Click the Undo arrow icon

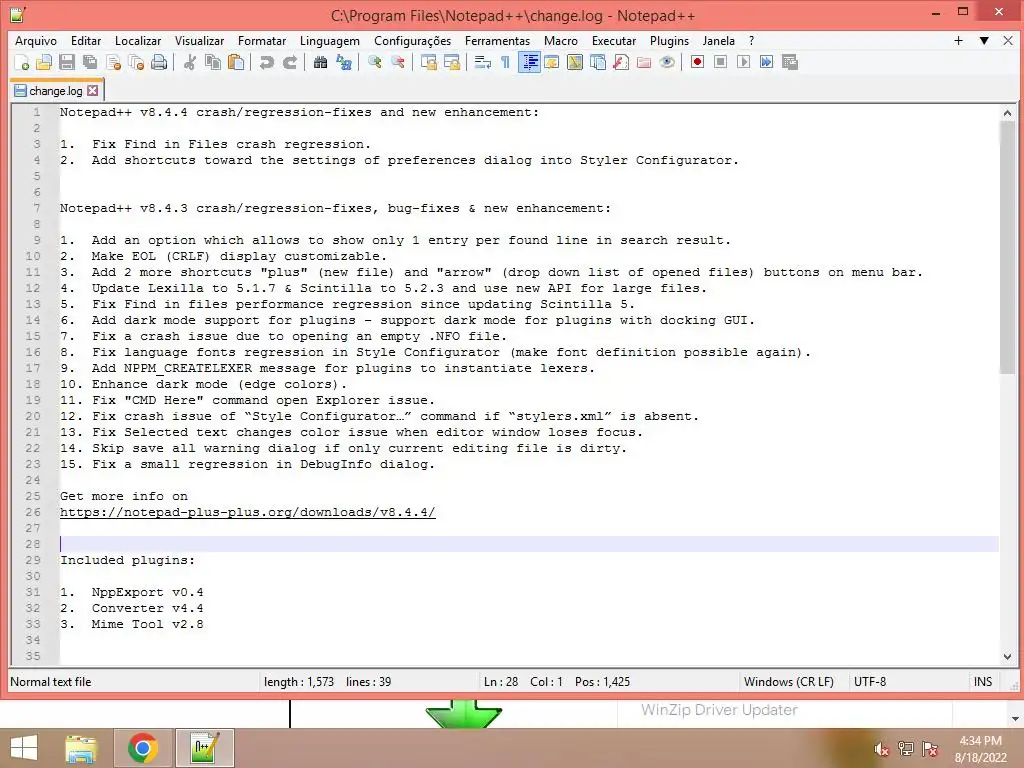click(266, 62)
